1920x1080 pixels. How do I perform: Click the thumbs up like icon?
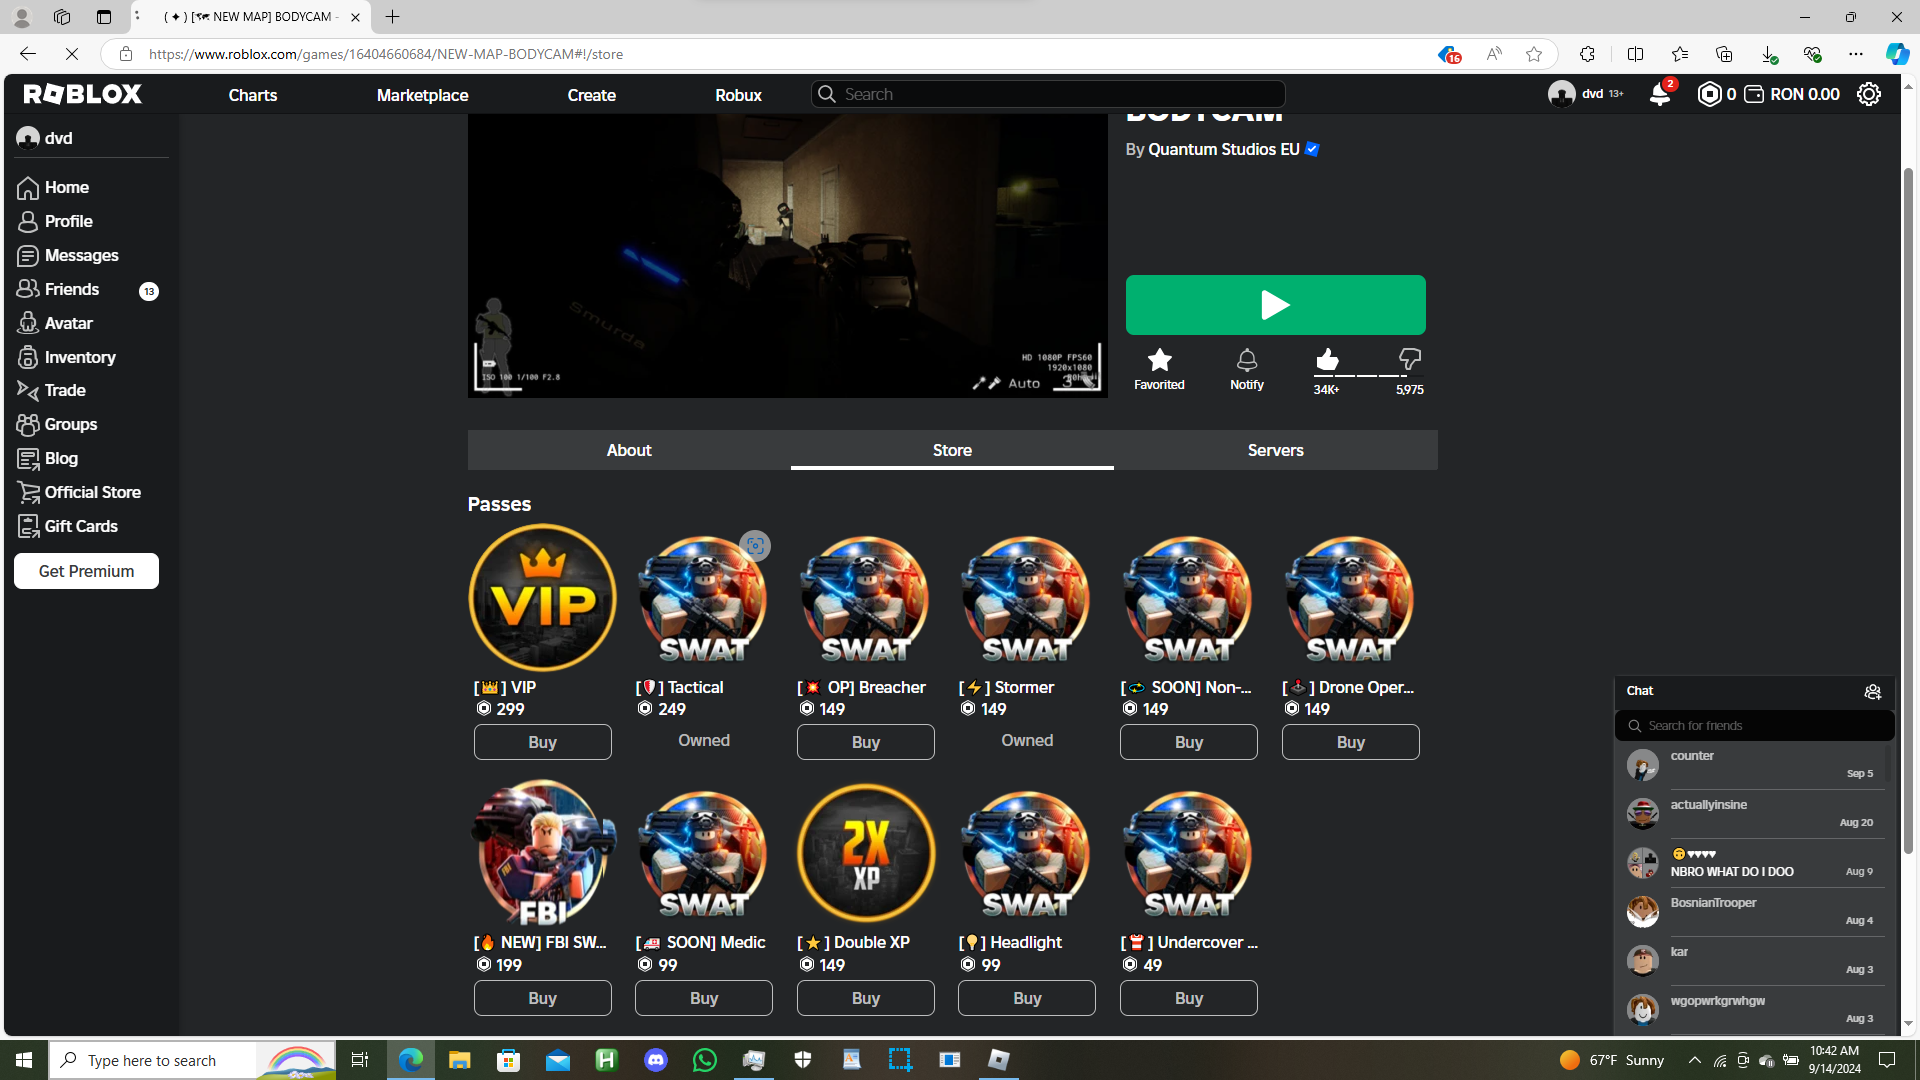pyautogui.click(x=1327, y=359)
